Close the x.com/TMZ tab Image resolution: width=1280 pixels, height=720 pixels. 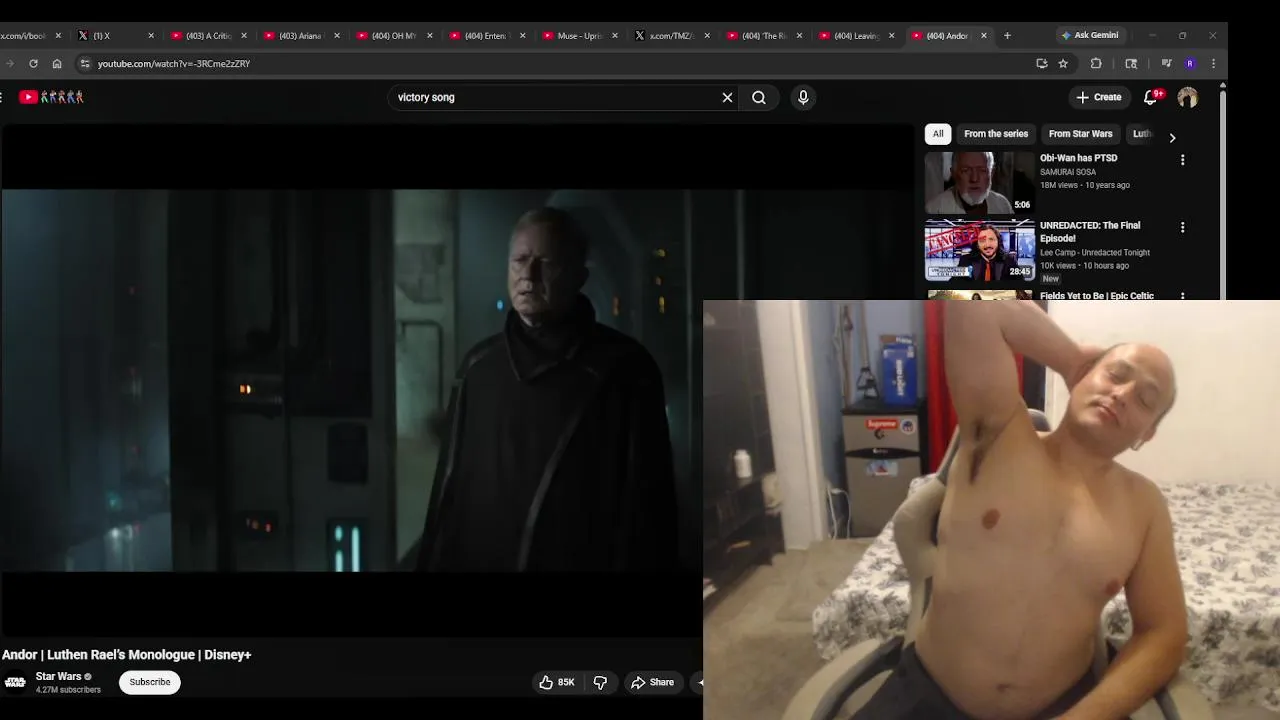[x=707, y=35]
